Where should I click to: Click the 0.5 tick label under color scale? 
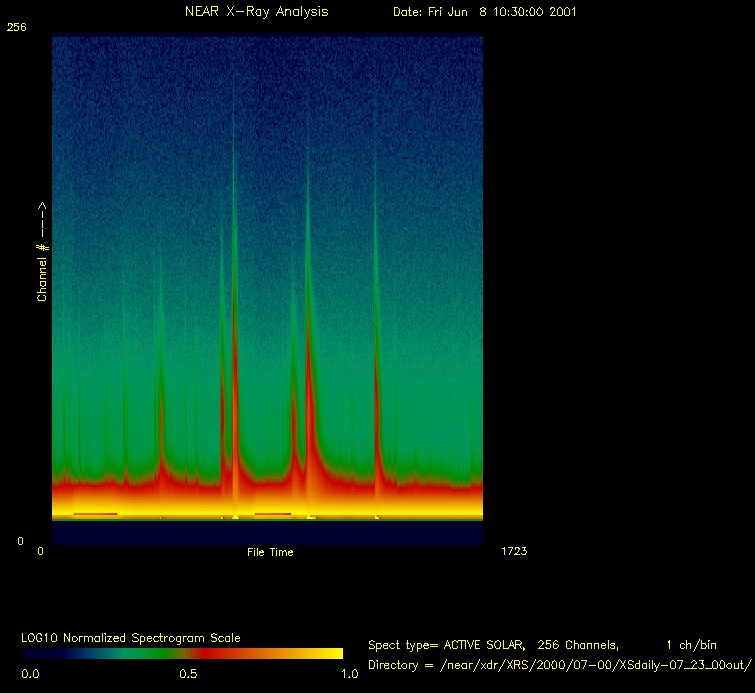(188, 674)
